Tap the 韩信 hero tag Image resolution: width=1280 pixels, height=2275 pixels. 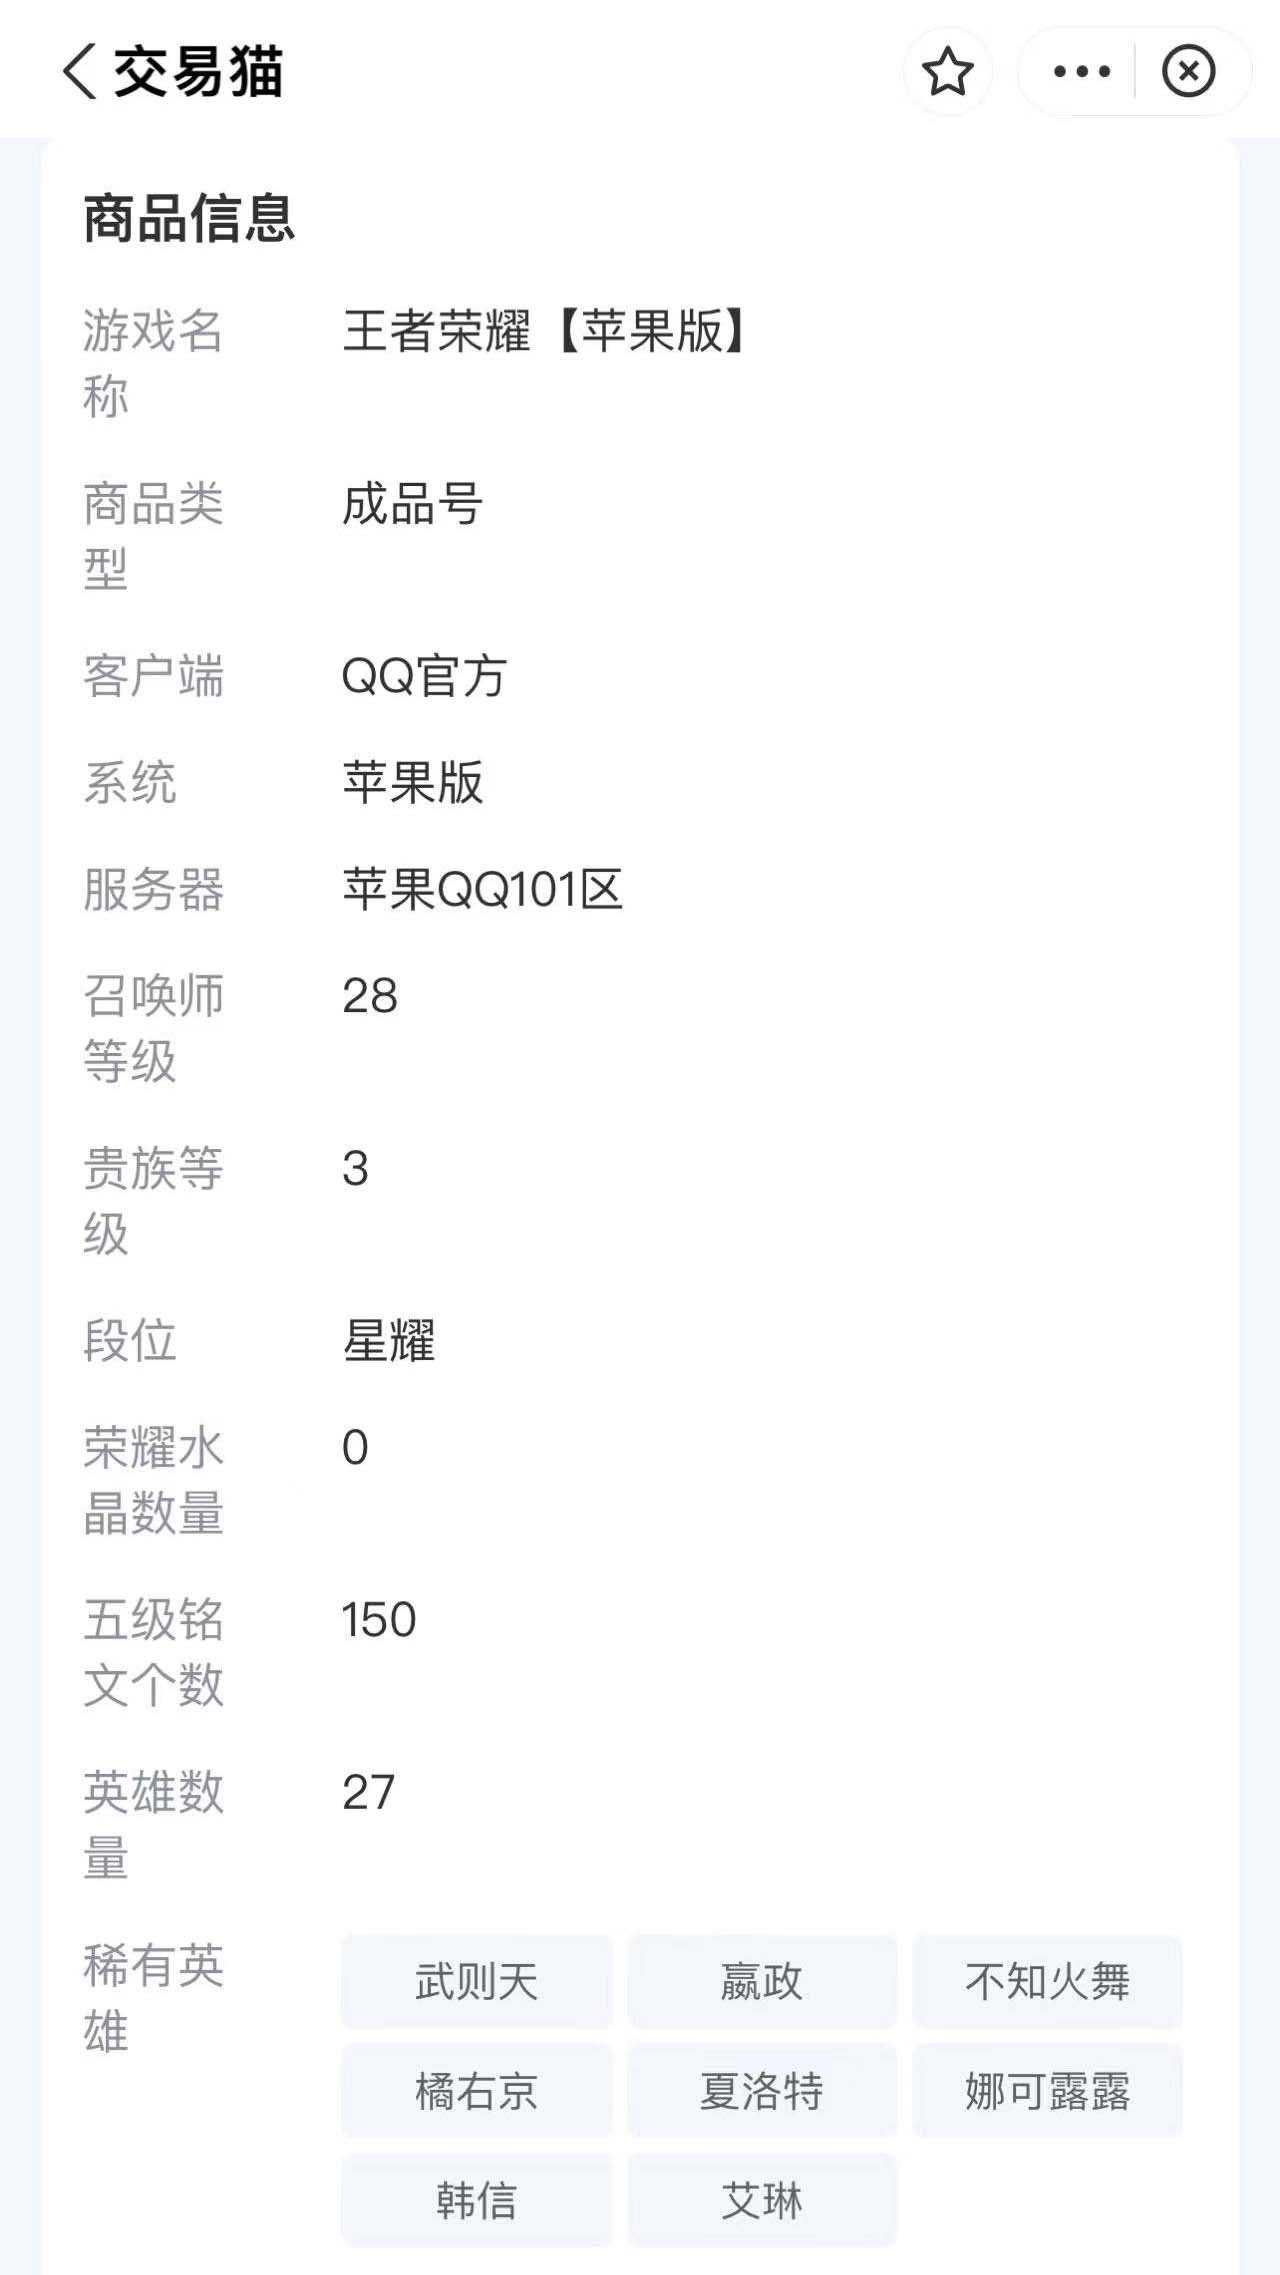click(x=476, y=2200)
